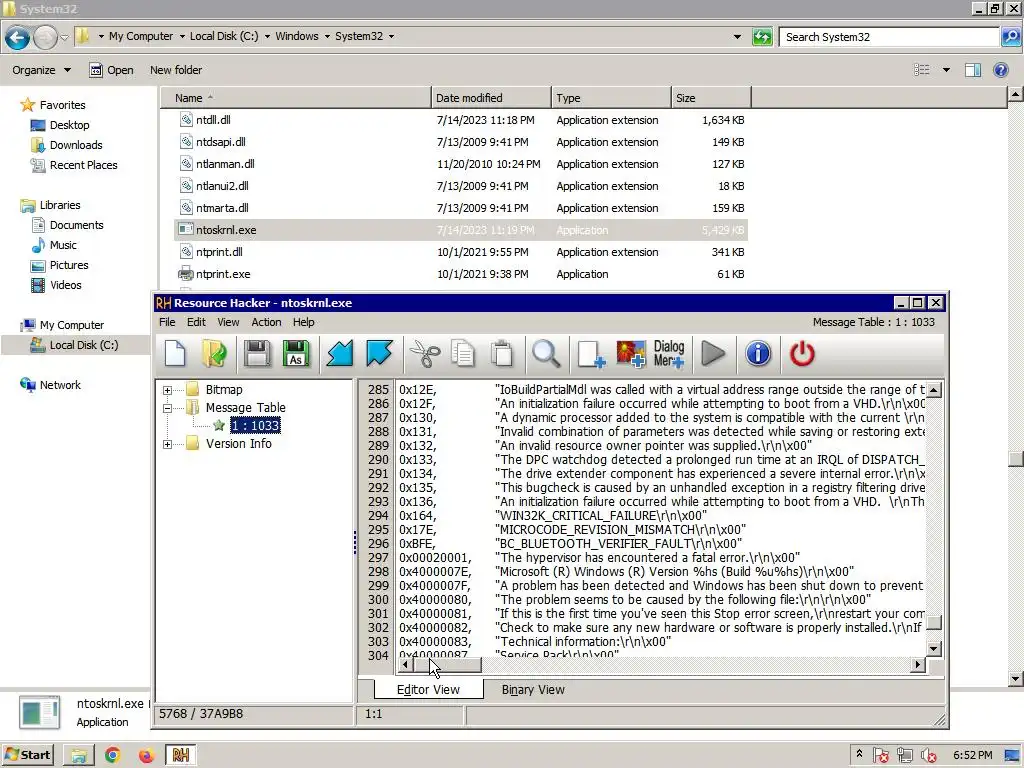Screen dimensions: 1024x768
Task: Expand the Local Disk (C:) breadcrumb arrow
Action: click(x=267, y=37)
